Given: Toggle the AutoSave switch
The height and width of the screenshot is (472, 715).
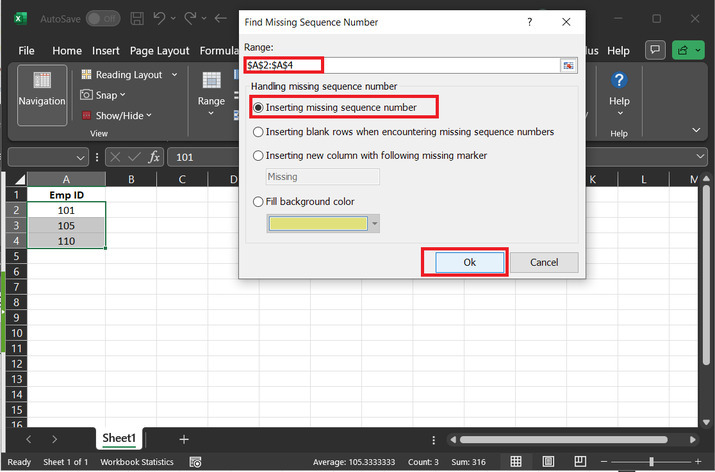Looking at the screenshot, I should coord(103,19).
